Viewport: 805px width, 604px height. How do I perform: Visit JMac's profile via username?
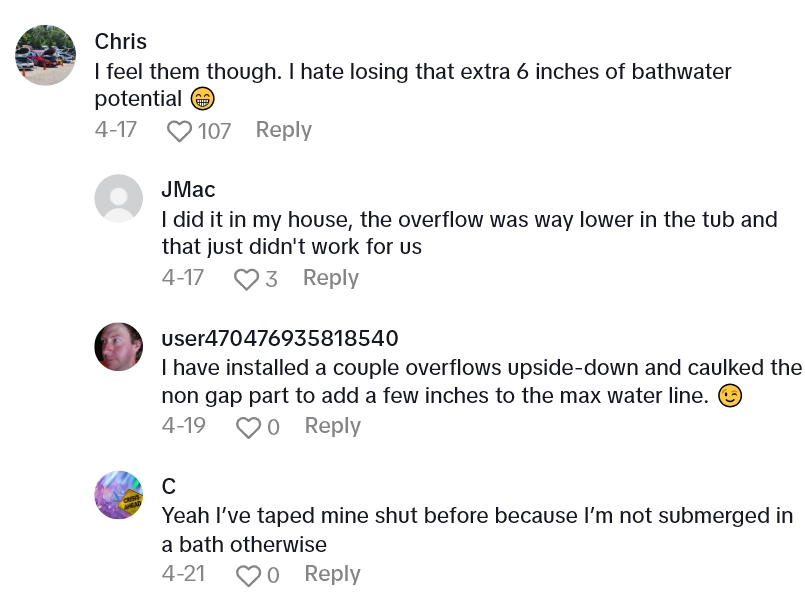click(188, 190)
